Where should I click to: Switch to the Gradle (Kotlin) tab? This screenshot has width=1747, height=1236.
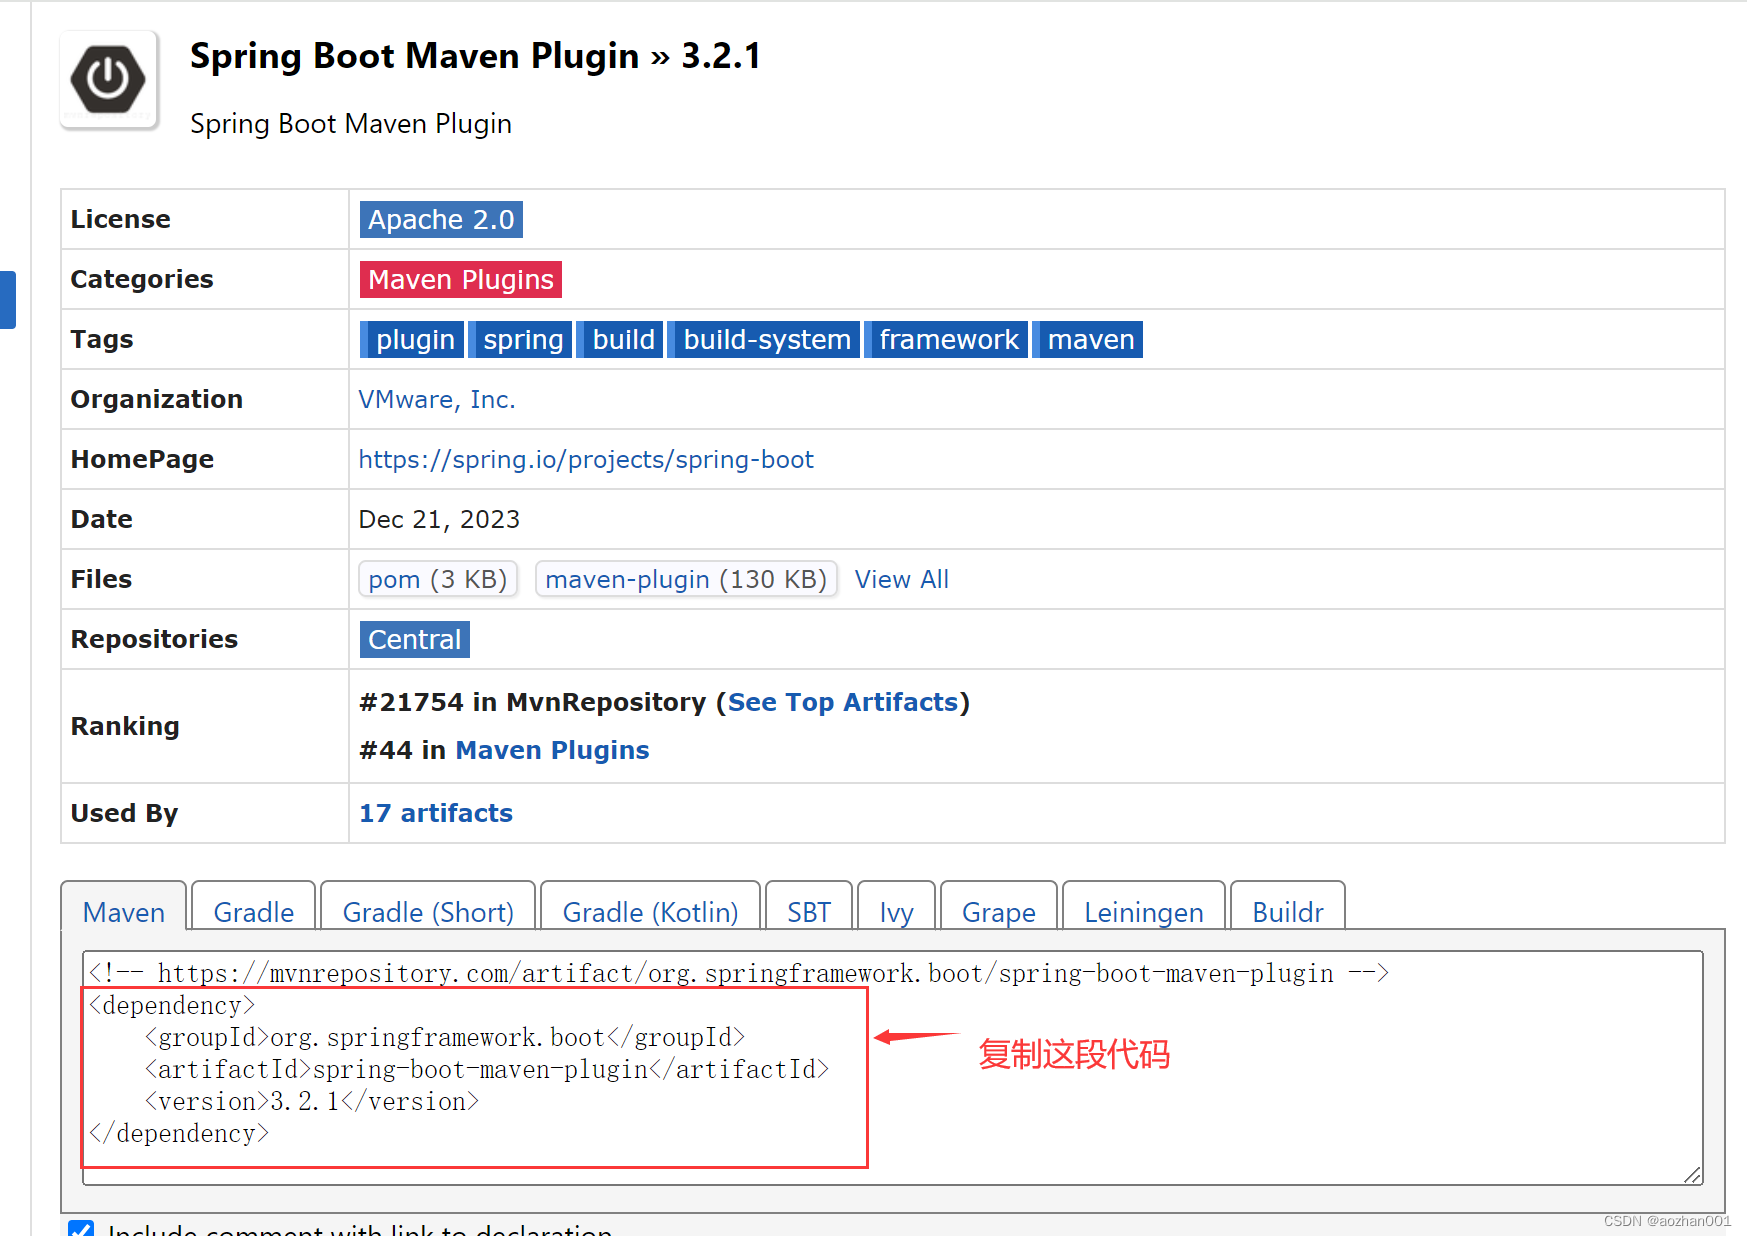point(649,911)
